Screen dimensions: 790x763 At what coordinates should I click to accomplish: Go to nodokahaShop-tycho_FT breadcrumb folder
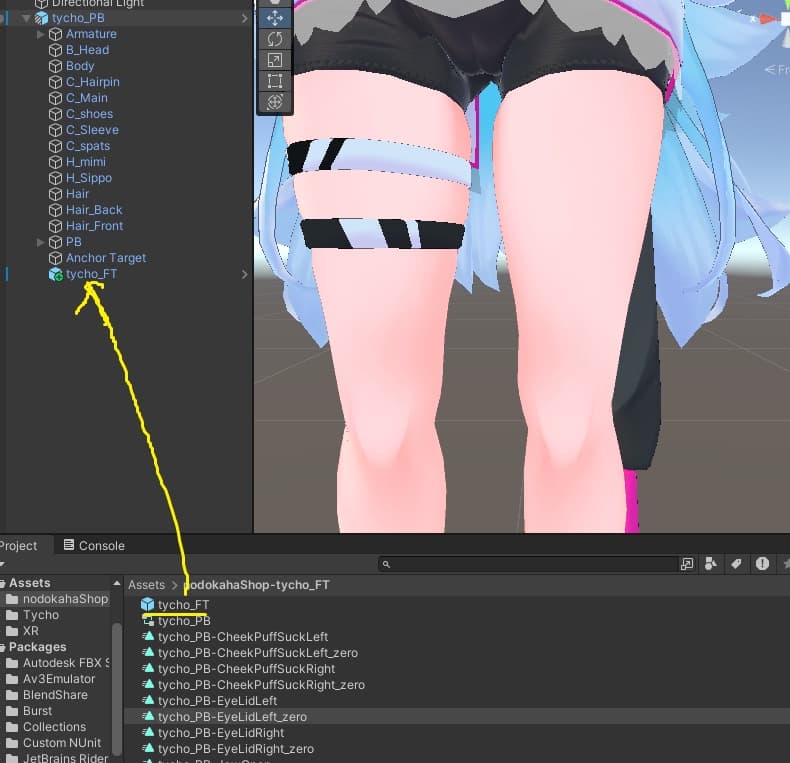[256, 585]
